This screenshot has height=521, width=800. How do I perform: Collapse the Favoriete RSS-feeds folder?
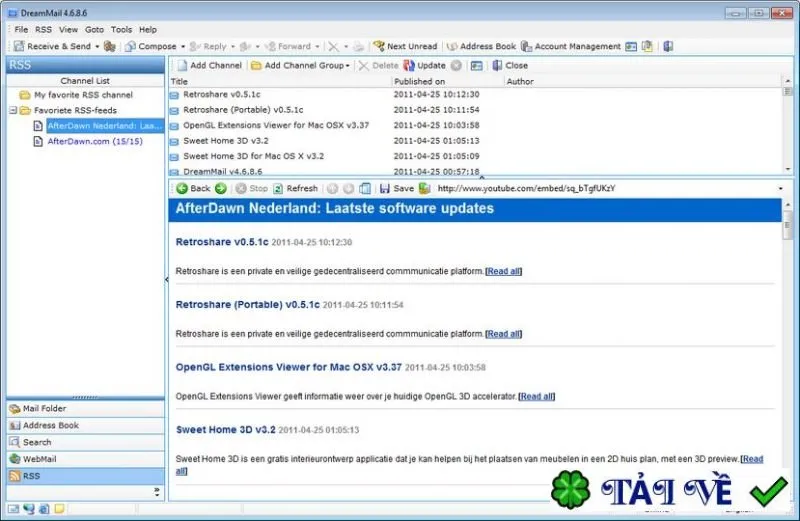13,110
